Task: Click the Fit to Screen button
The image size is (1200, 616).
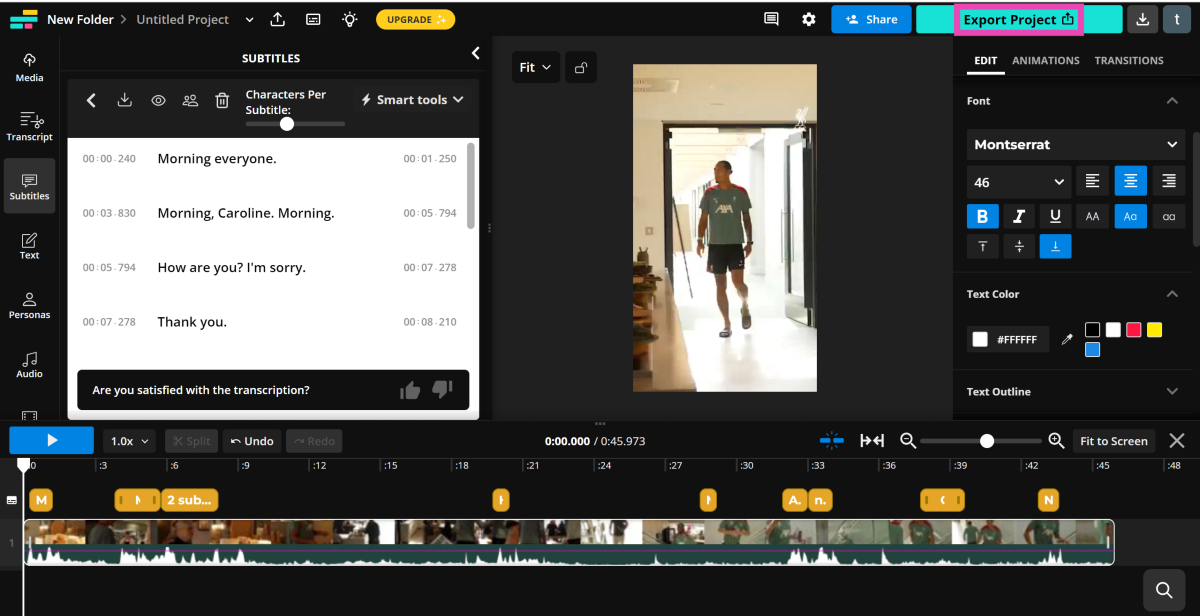Action: (x=1113, y=441)
